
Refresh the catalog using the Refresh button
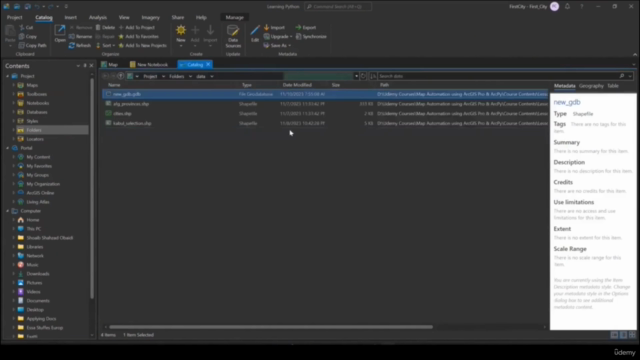tap(80, 45)
